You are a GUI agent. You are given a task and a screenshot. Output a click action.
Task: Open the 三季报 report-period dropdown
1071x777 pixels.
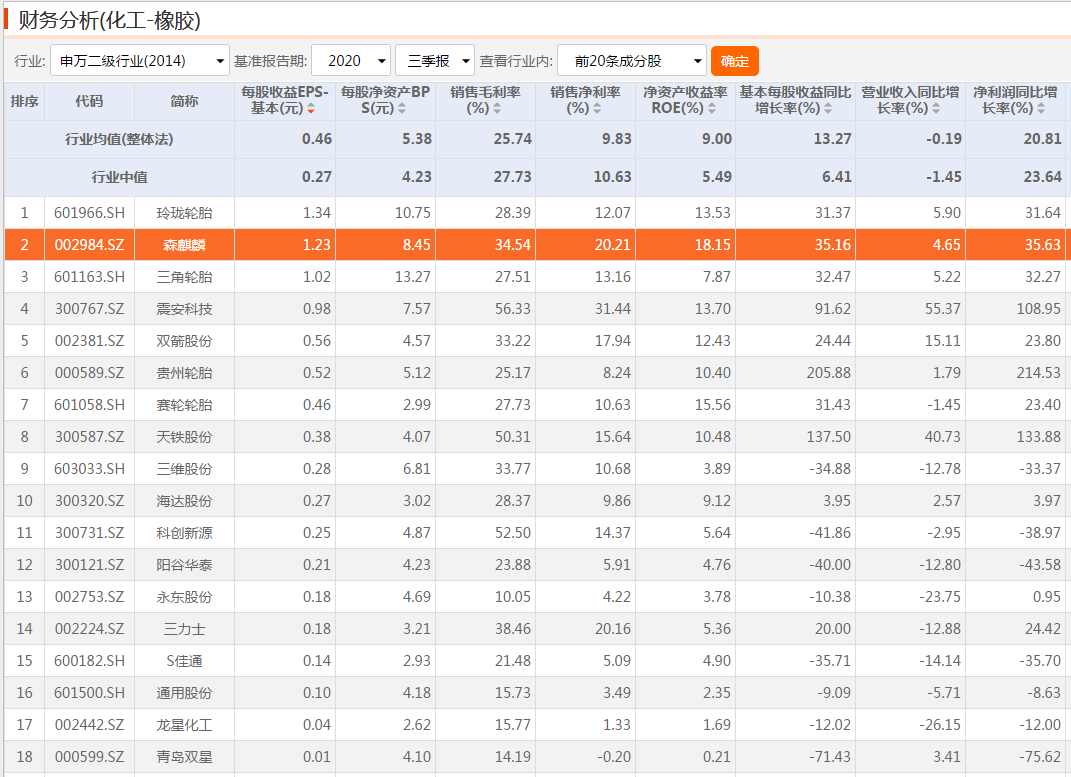434,61
